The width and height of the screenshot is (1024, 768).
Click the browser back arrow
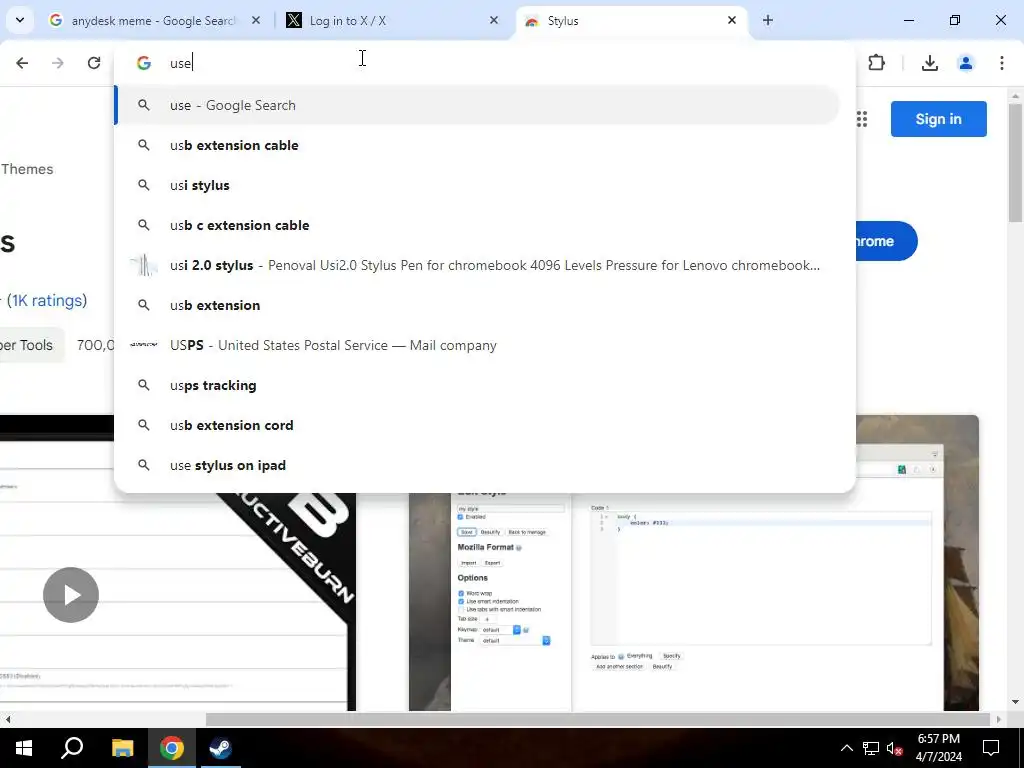coord(22,63)
